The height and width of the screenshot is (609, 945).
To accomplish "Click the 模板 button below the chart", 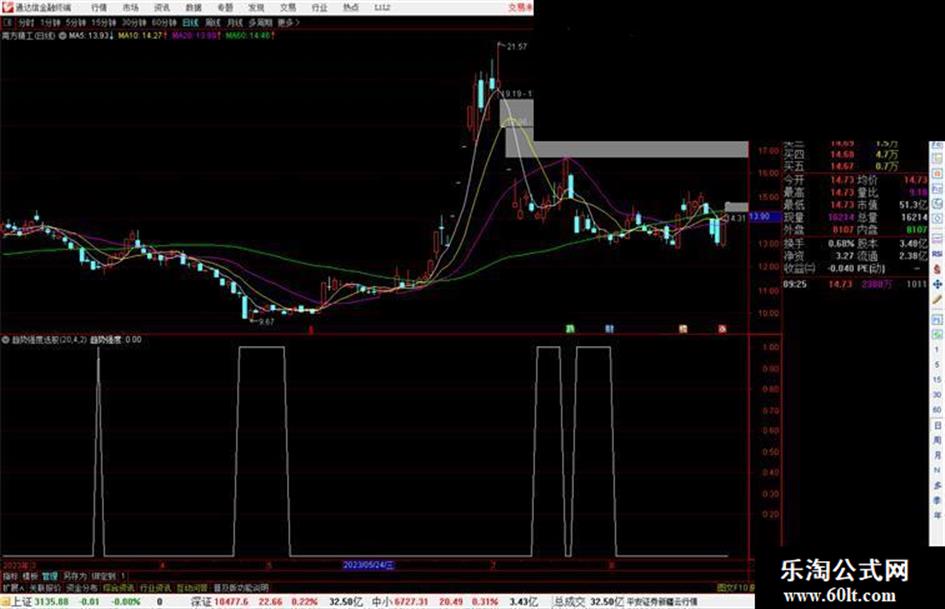I will click(30, 576).
